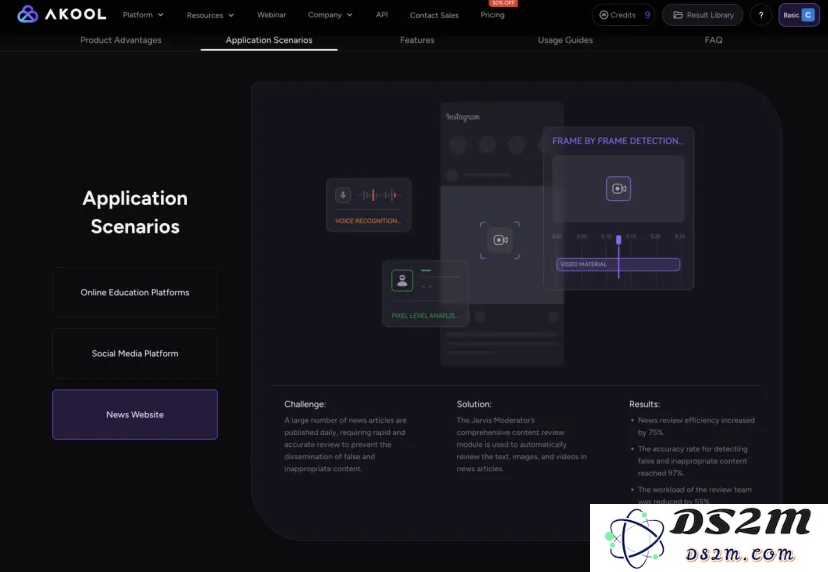
Task: Click the "Solution:" heading
Action: point(474,404)
